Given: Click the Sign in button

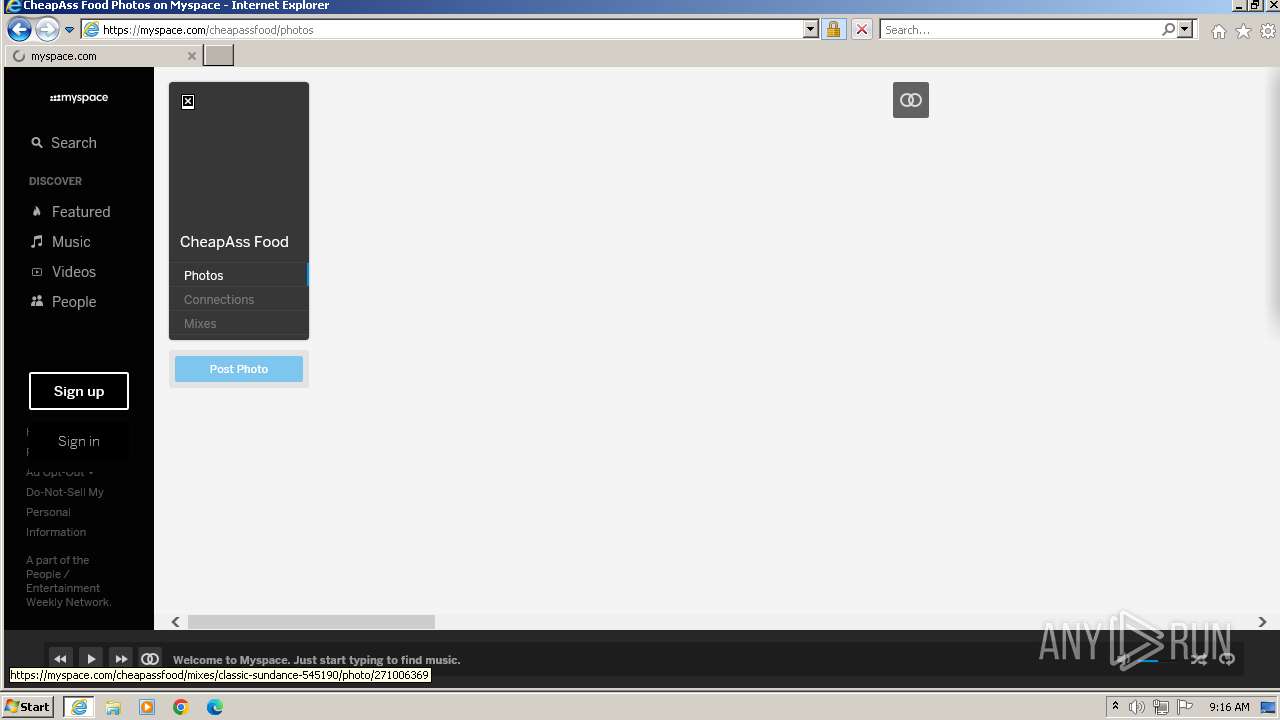Looking at the screenshot, I should click(79, 441).
